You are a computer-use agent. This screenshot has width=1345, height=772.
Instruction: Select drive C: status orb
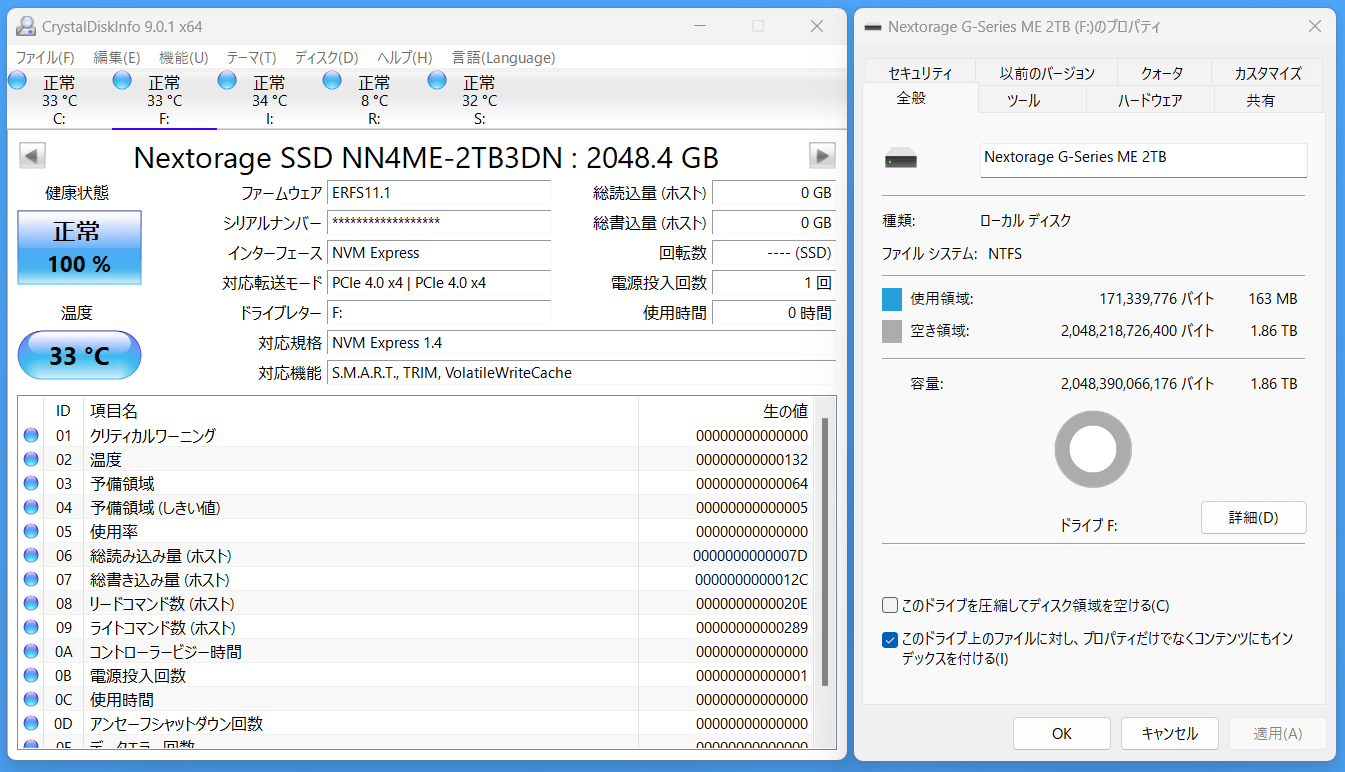click(18, 81)
